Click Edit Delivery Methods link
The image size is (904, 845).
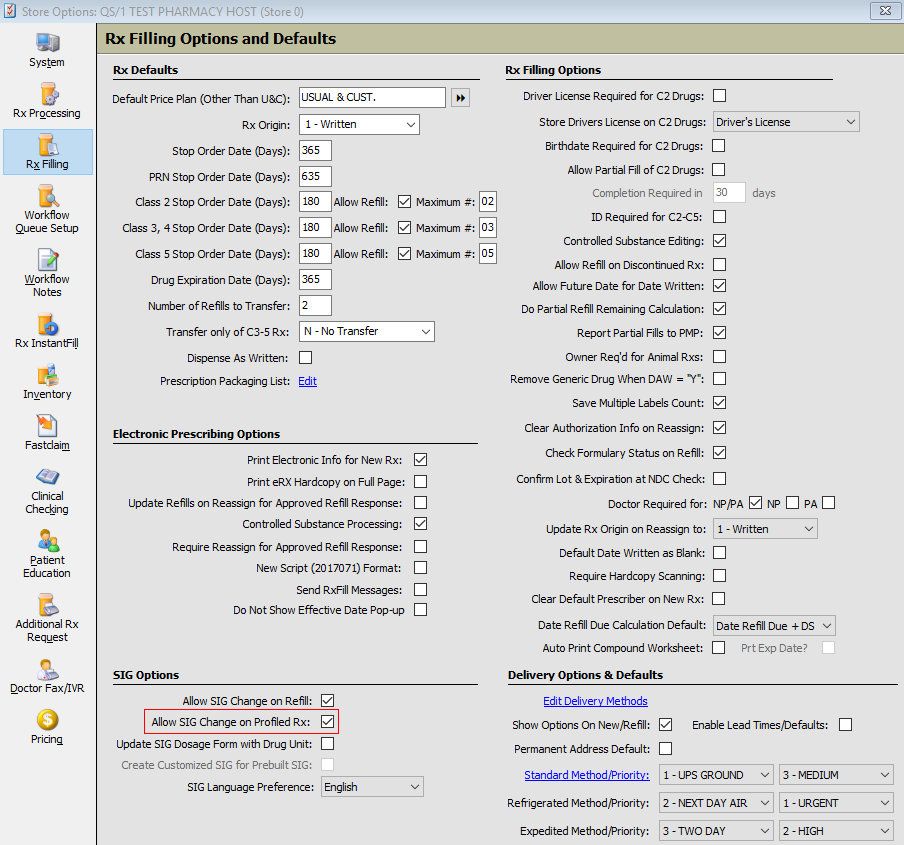tap(595, 701)
